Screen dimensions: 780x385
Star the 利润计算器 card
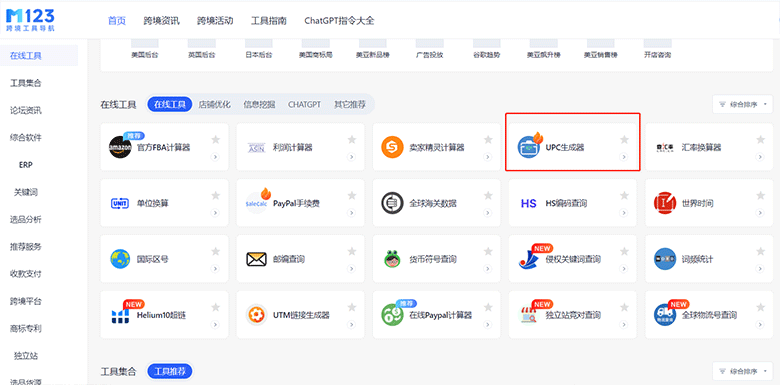[x=352, y=140]
